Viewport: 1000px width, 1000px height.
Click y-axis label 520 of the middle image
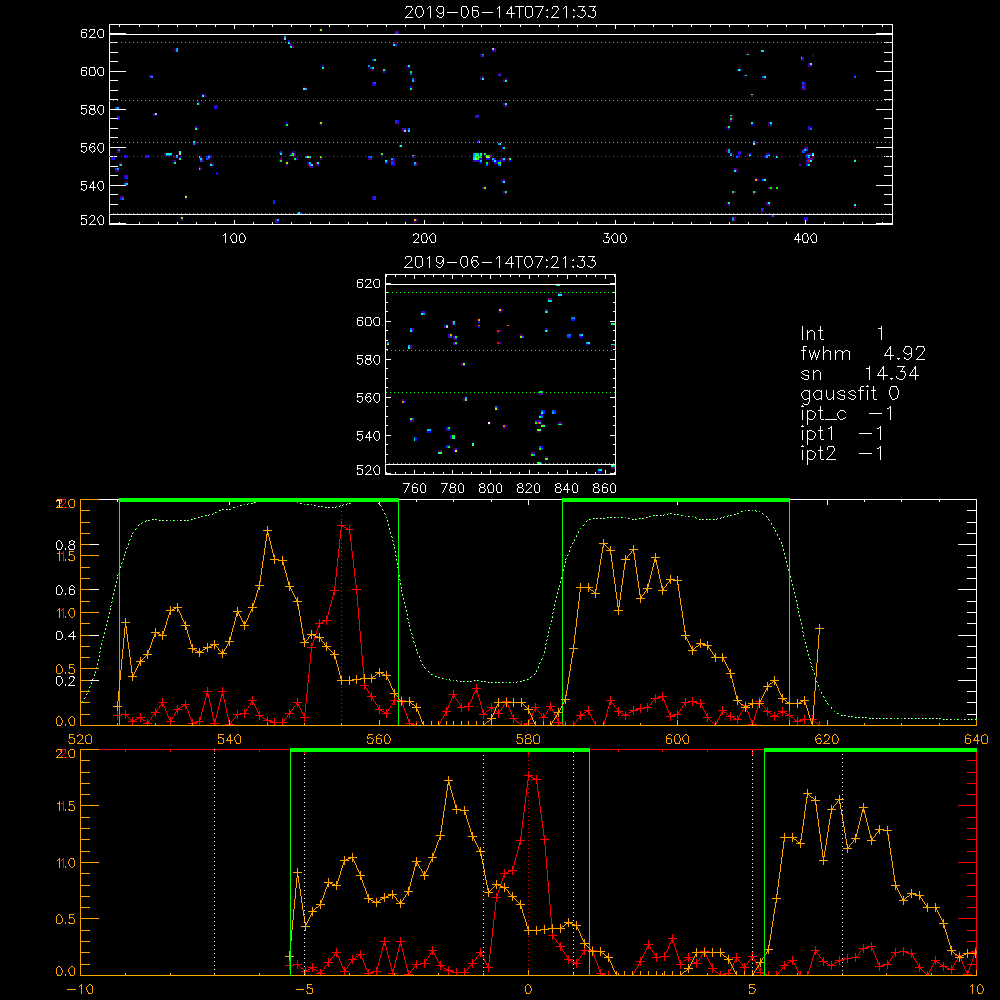(x=368, y=470)
